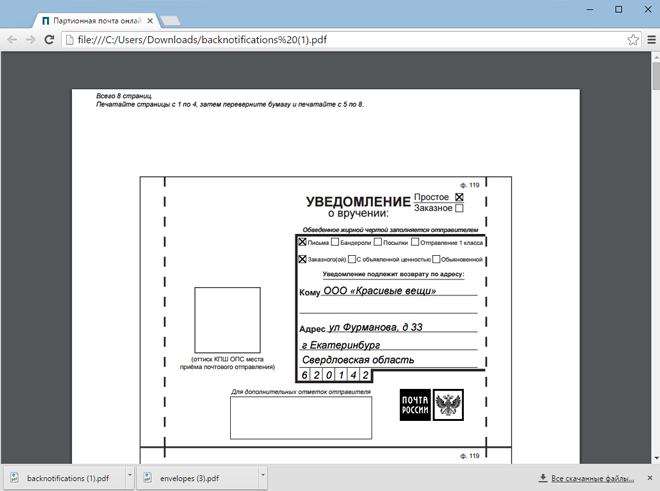The height and width of the screenshot is (491, 660).
Task: Maximize the browser window
Action: (618, 9)
